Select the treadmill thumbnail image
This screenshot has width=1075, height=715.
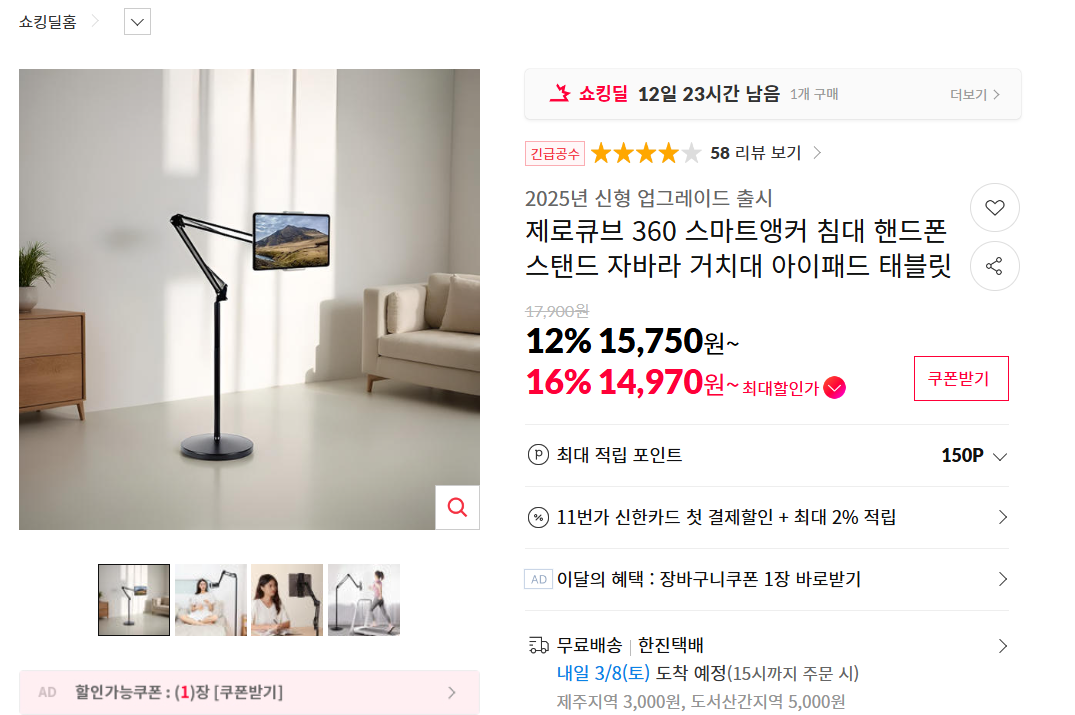coord(364,600)
